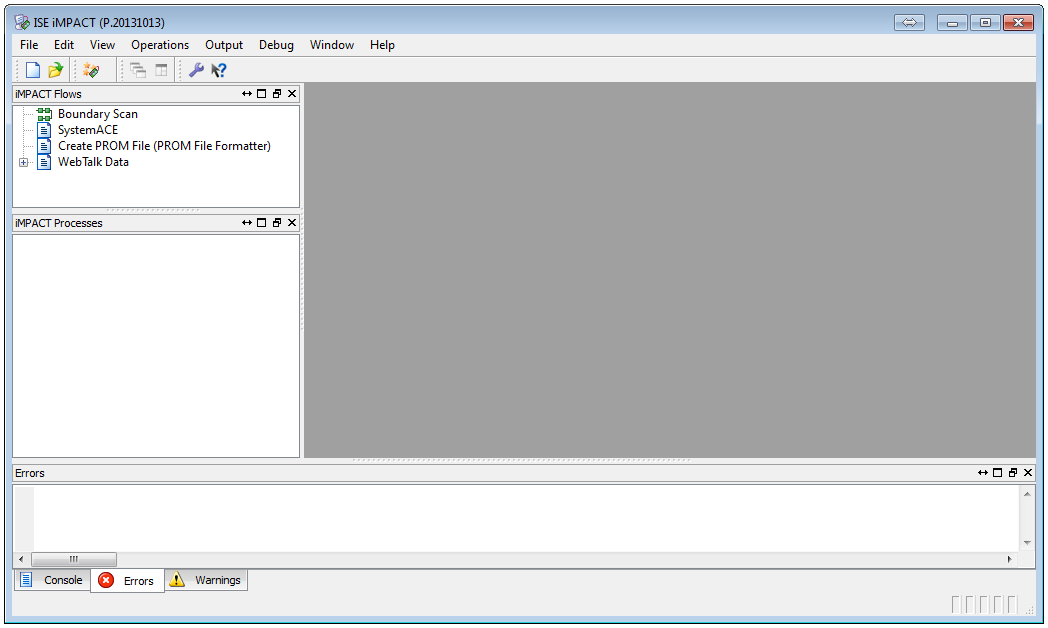Maximize the iMPACT Processes panel

click(x=262, y=223)
